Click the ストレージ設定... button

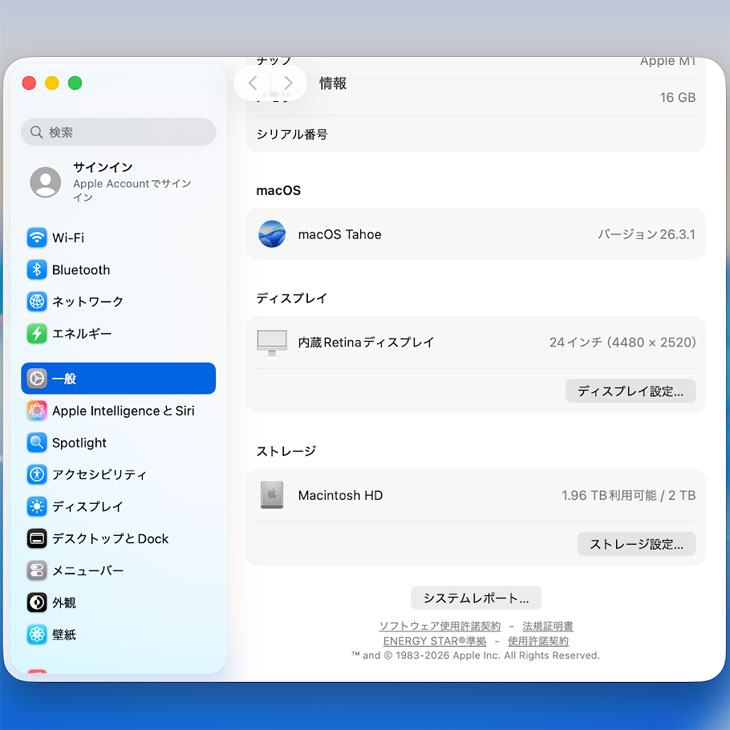[x=636, y=544]
